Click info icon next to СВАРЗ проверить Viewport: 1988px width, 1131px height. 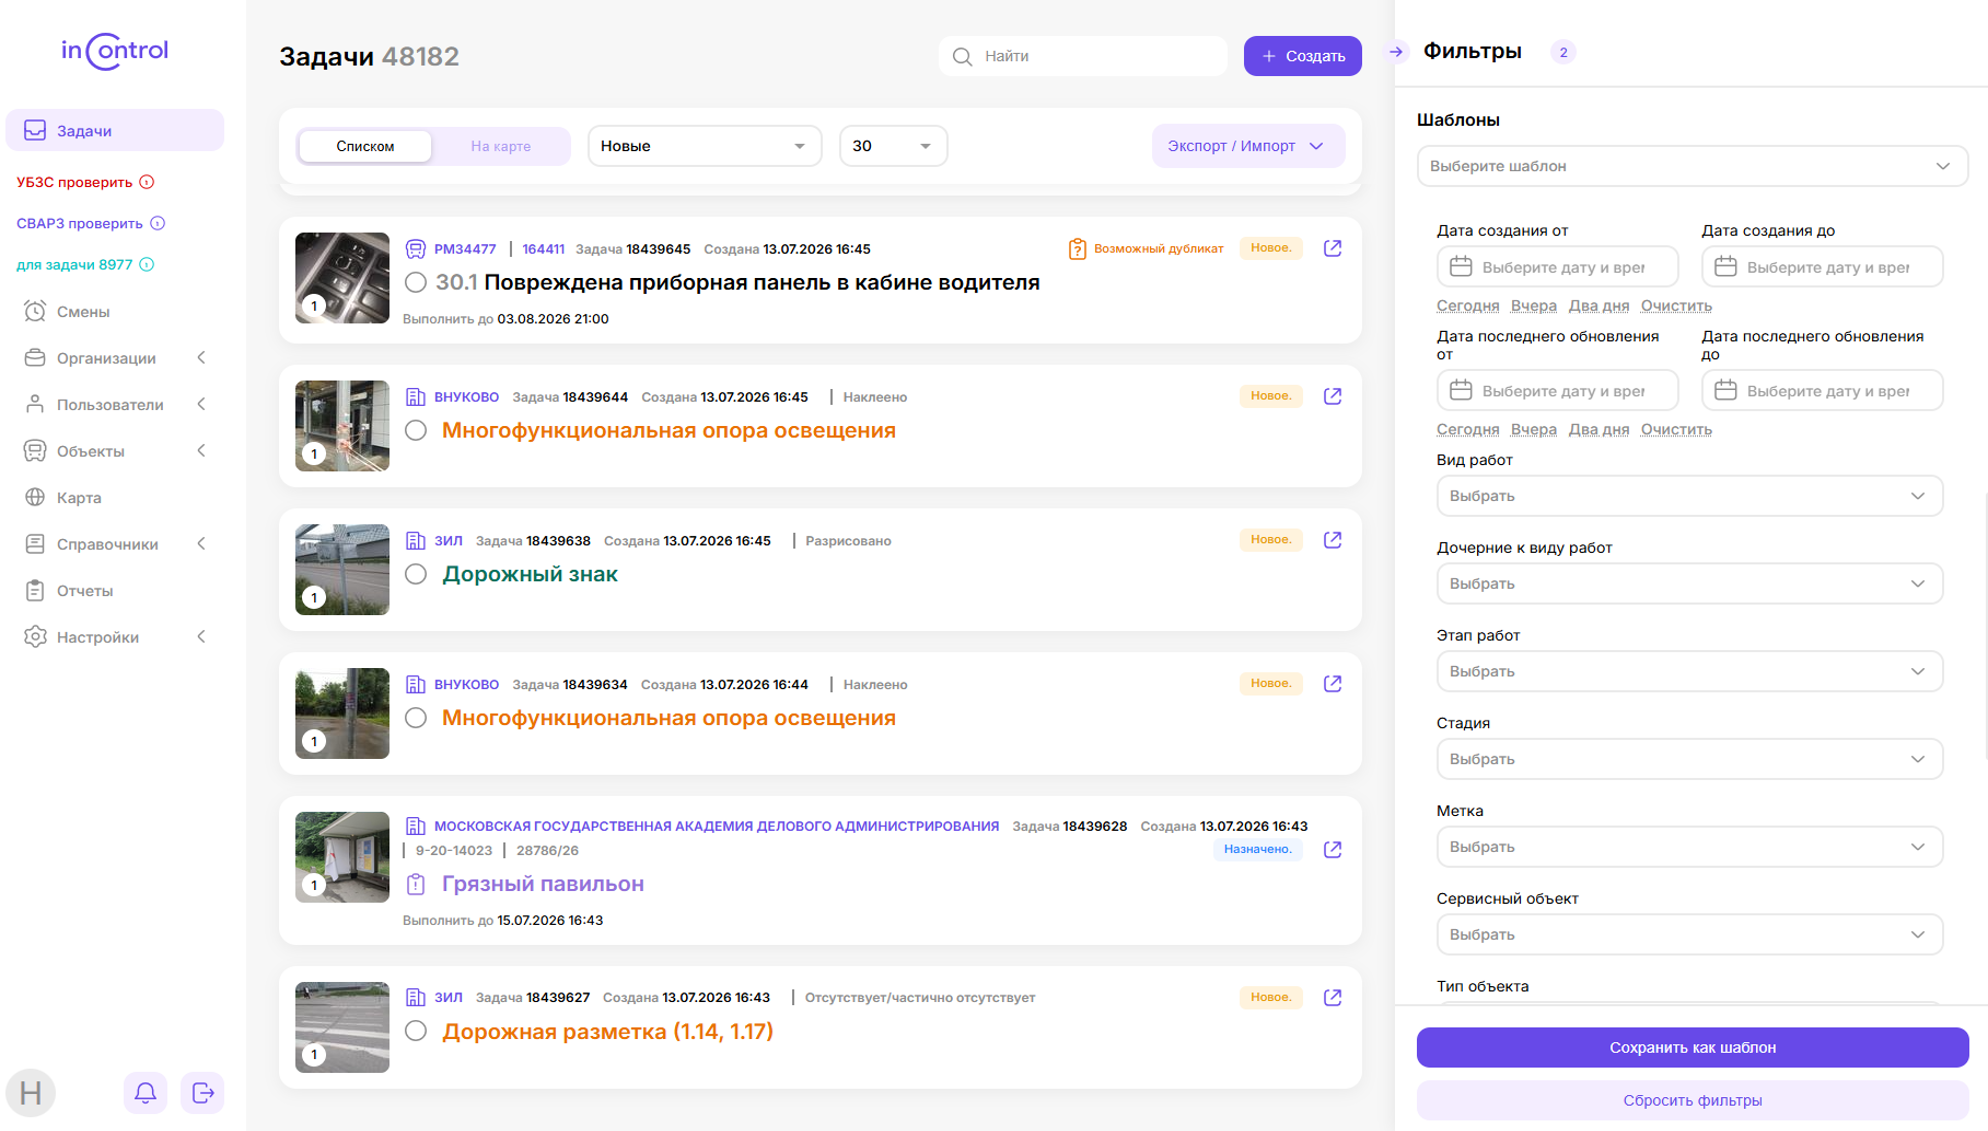158,223
